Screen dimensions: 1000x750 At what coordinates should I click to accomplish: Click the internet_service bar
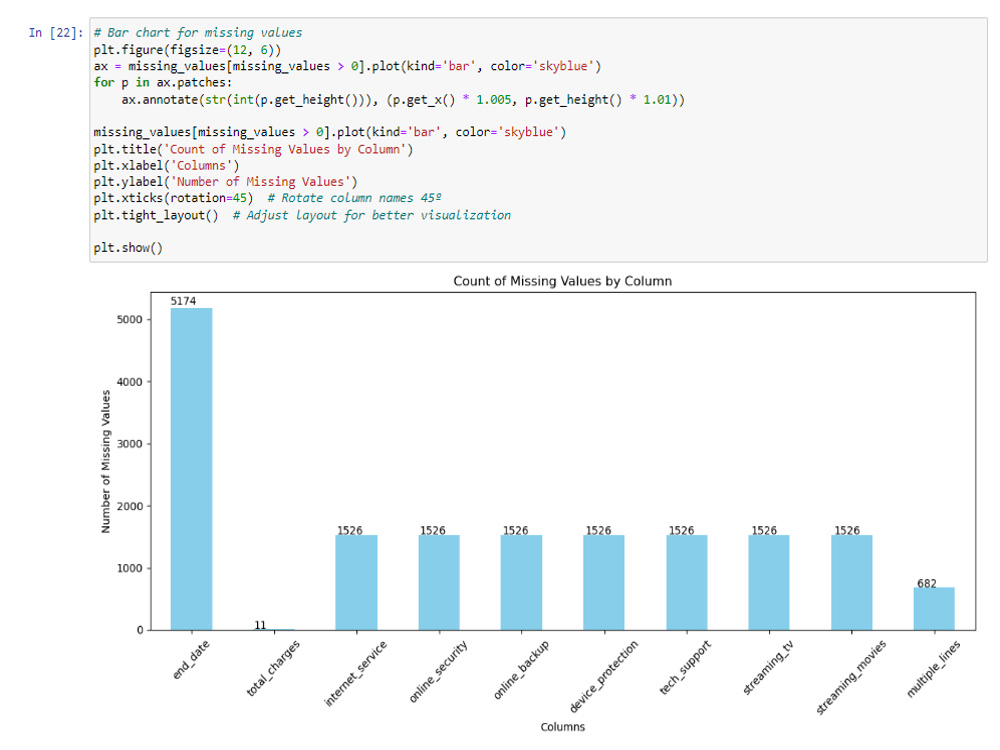[357, 582]
